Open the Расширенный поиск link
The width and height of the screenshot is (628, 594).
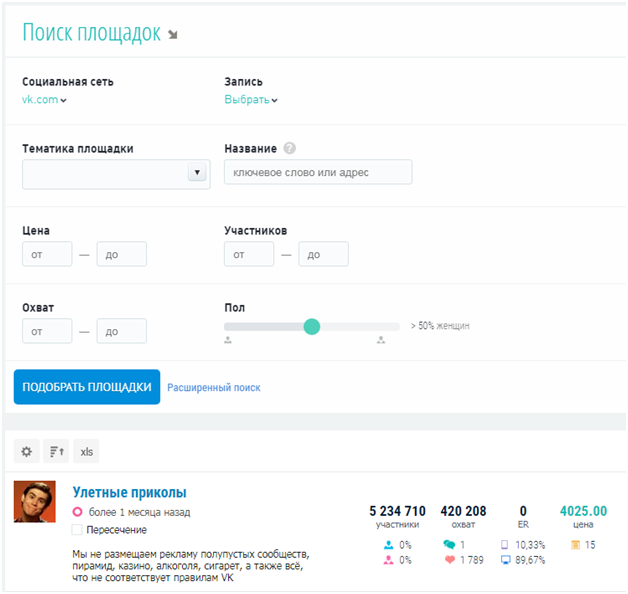coord(213,387)
